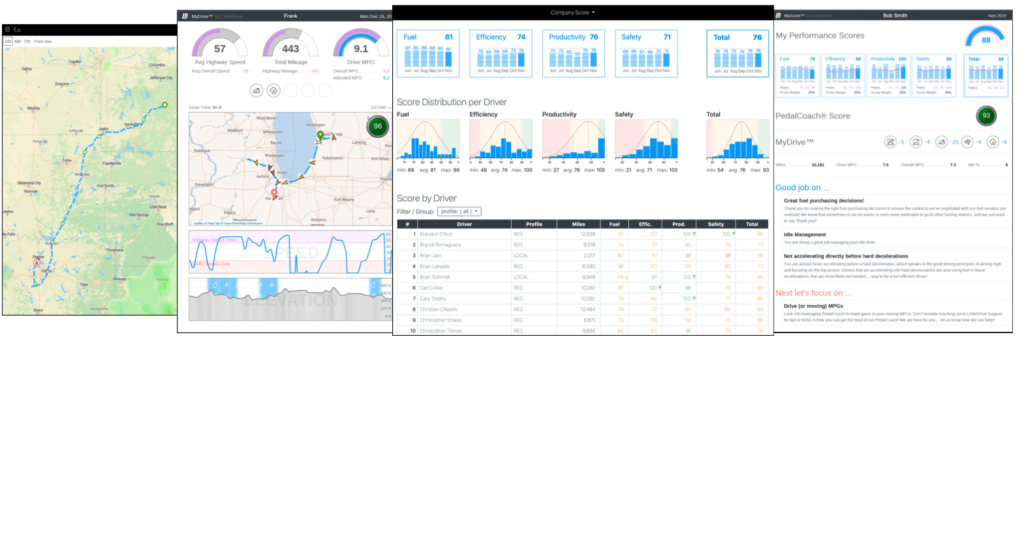The width and height of the screenshot is (1024, 539).
Task: Sort the table by Miles column
Action: tap(578, 224)
